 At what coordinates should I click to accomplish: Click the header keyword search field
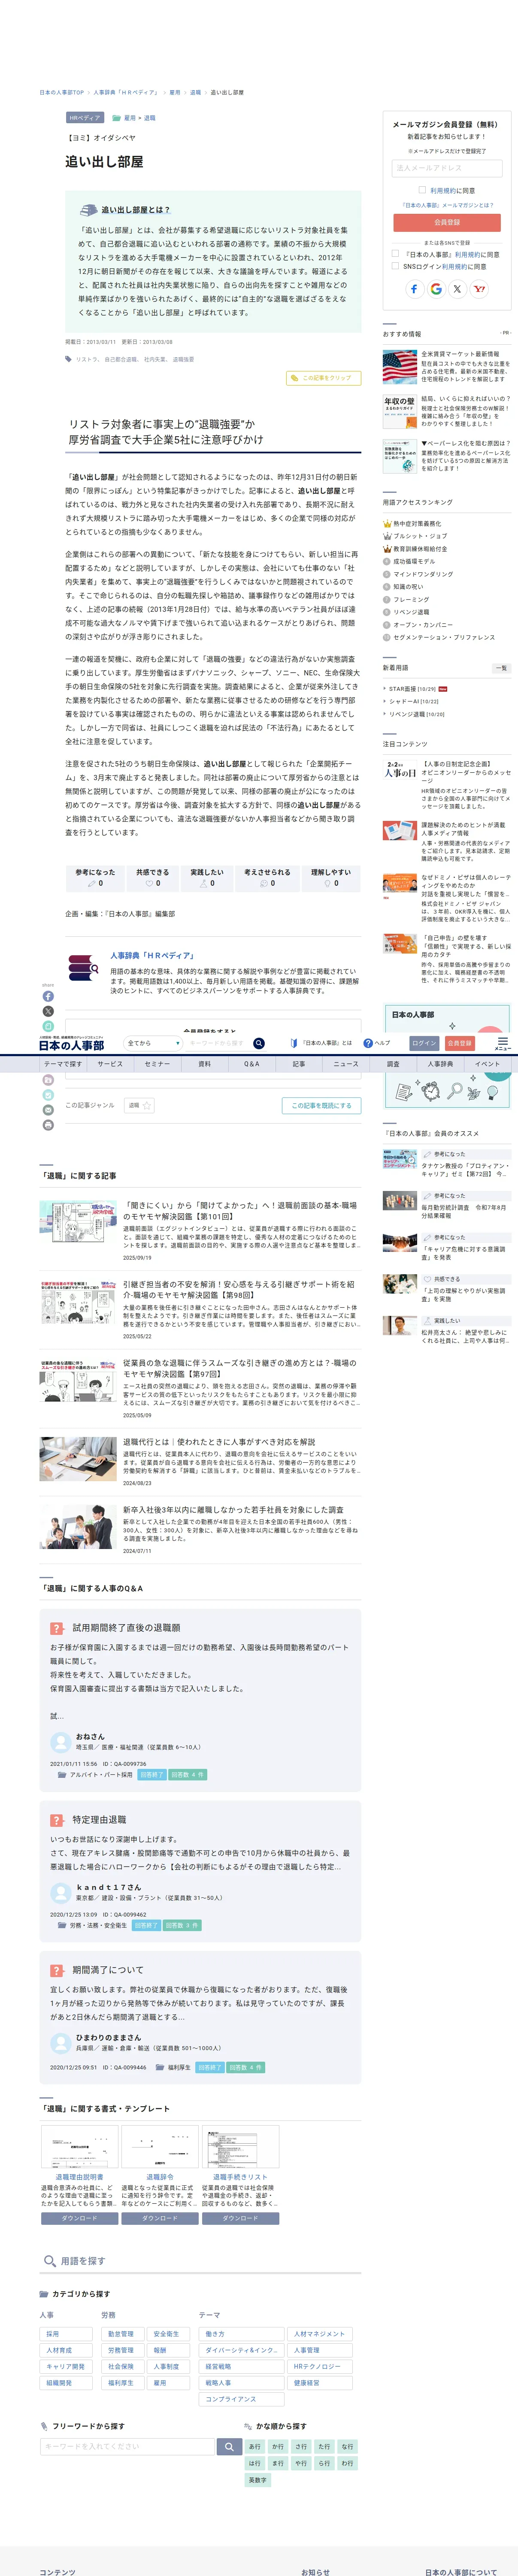pyautogui.click(x=218, y=1043)
